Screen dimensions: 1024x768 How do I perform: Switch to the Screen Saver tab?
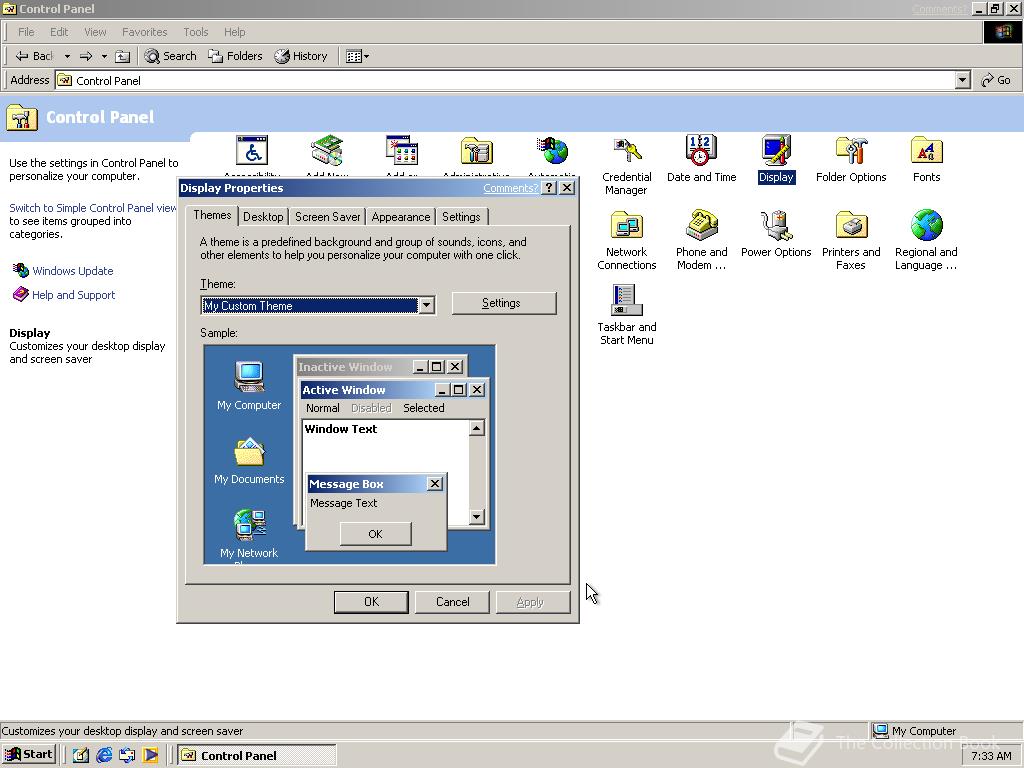tap(327, 217)
